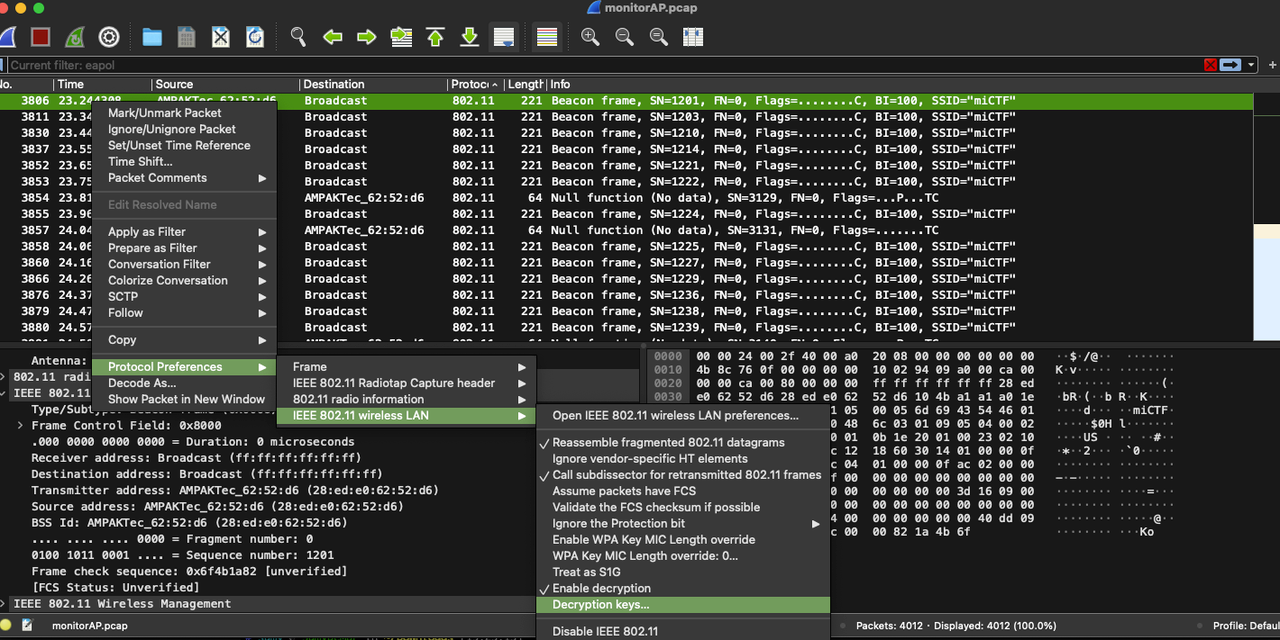The height and width of the screenshot is (640, 1280).
Task: Zoom in on packet text
Action: click(x=590, y=37)
